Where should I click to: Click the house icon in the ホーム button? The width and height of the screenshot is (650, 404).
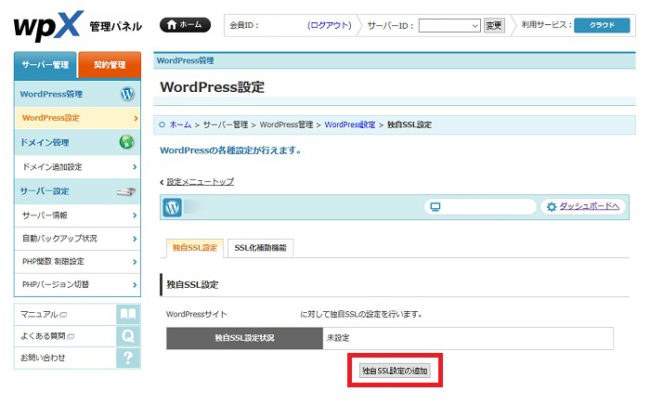pyautogui.click(x=172, y=25)
